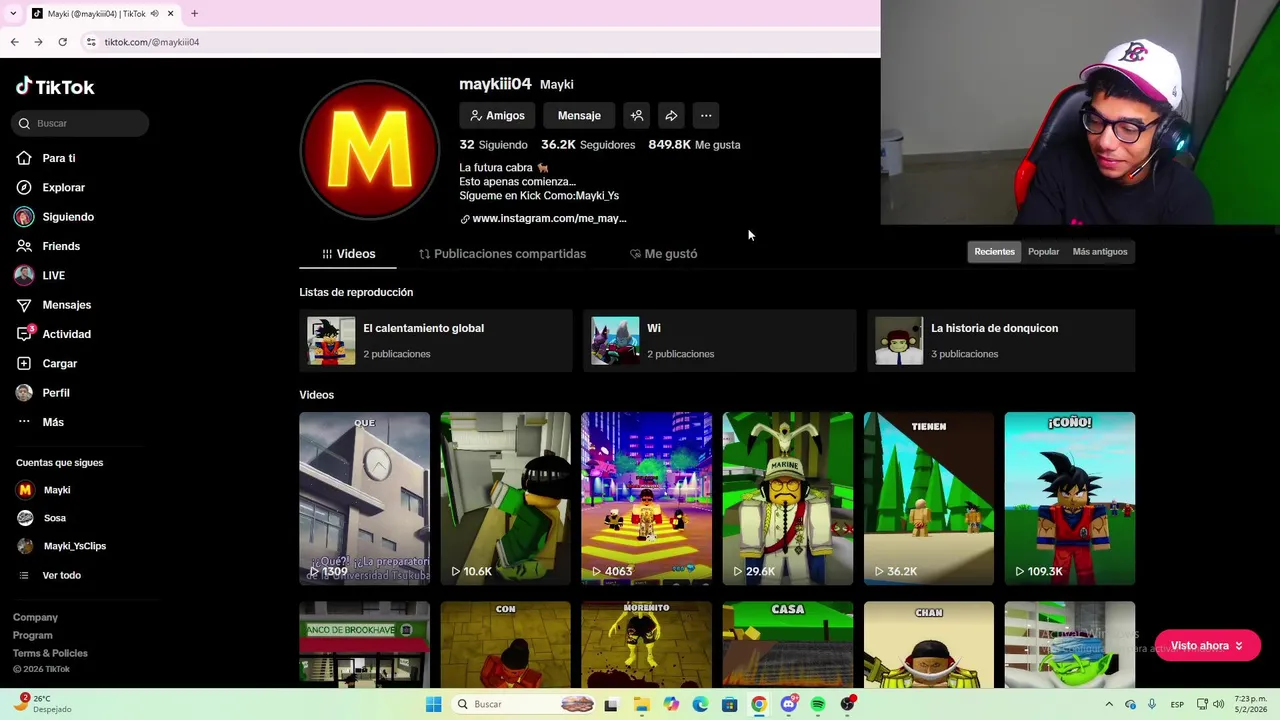Open the Wi playlist

point(720,341)
